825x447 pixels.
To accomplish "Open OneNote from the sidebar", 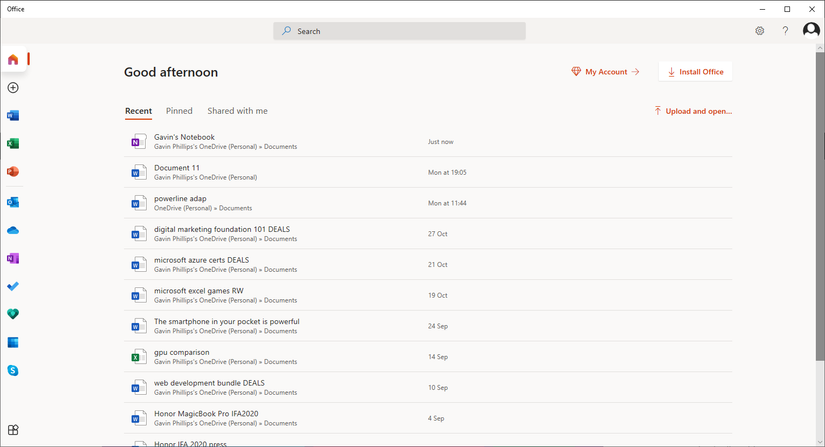I will pos(13,258).
